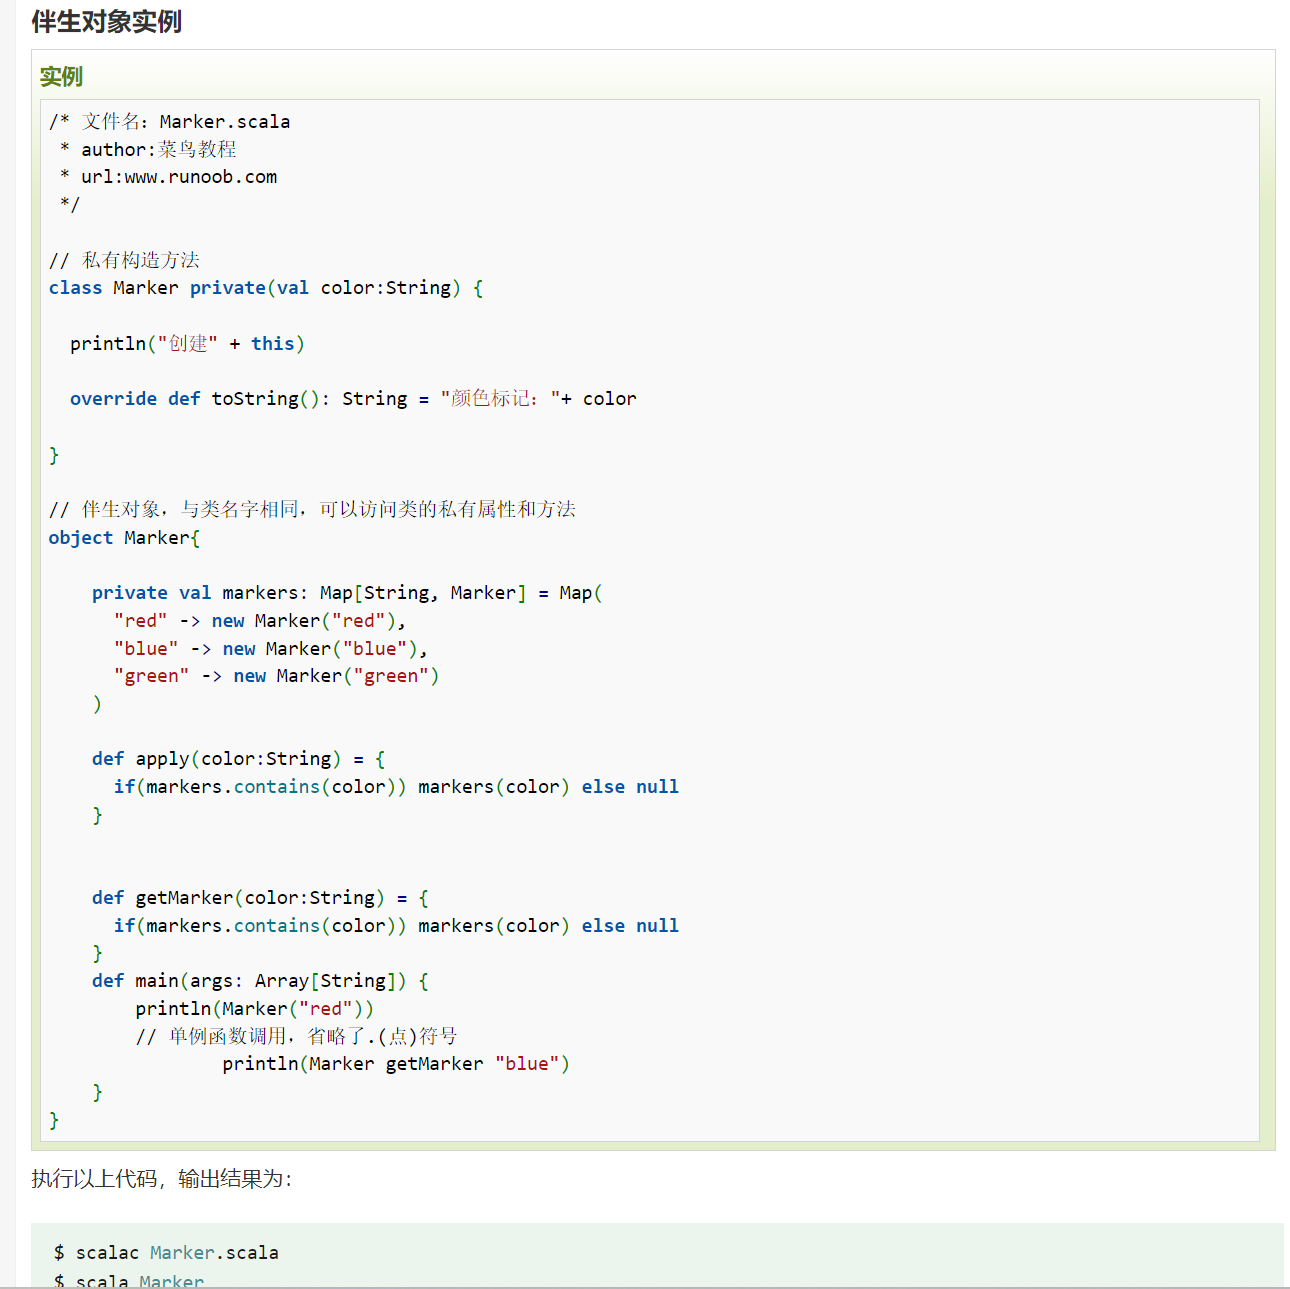Click the $ scalac Marker.scala command line
Image resolution: width=1290 pixels, height=1289 pixels.
click(166, 1252)
